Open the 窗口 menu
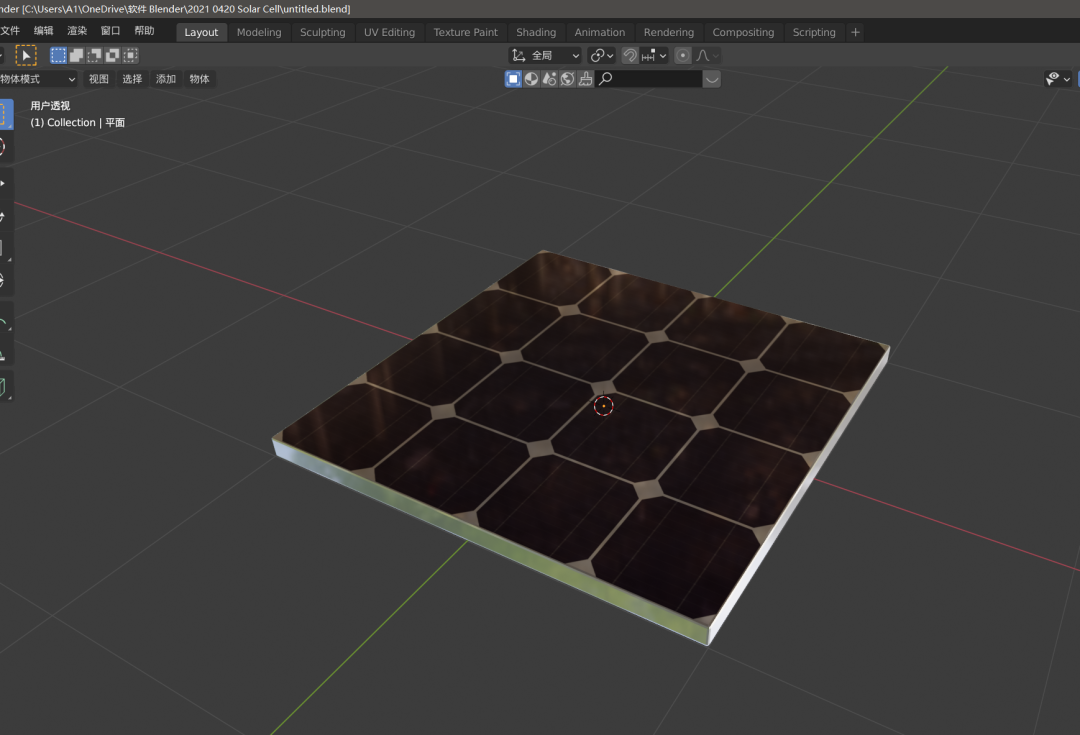This screenshot has width=1080, height=735. click(110, 30)
